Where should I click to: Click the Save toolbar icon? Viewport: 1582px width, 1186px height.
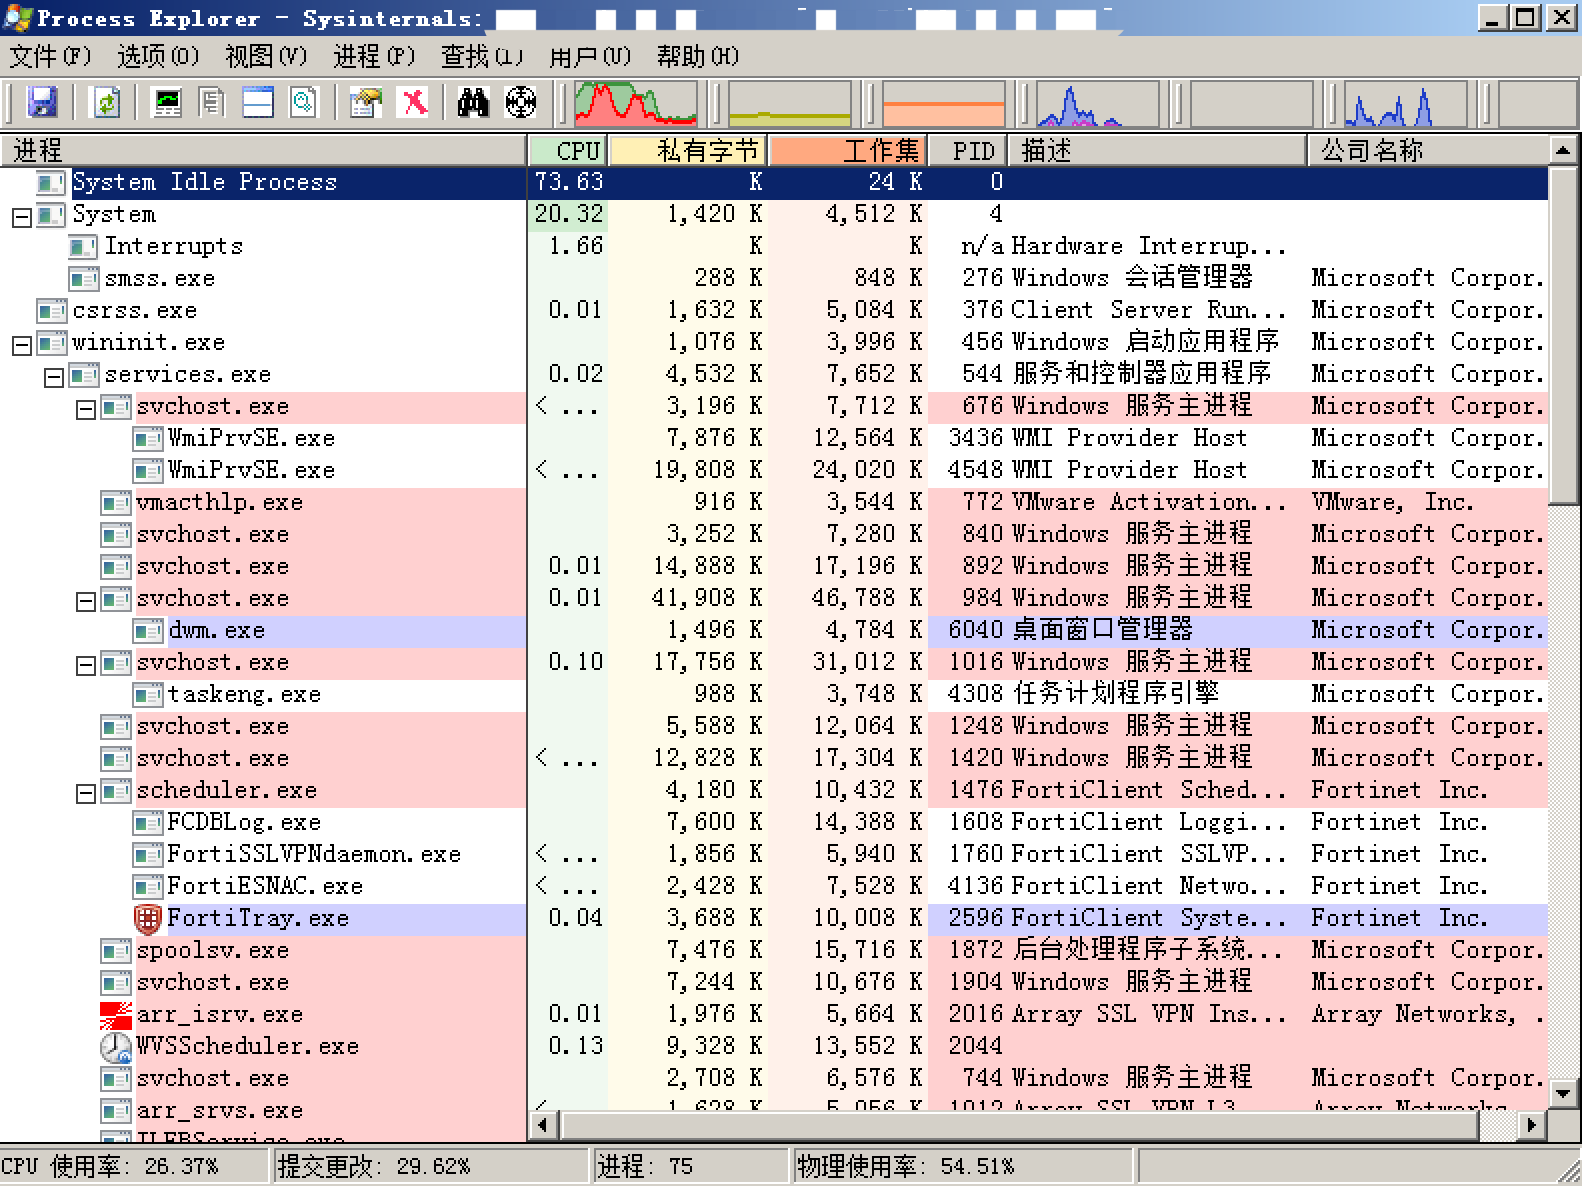coord(42,102)
